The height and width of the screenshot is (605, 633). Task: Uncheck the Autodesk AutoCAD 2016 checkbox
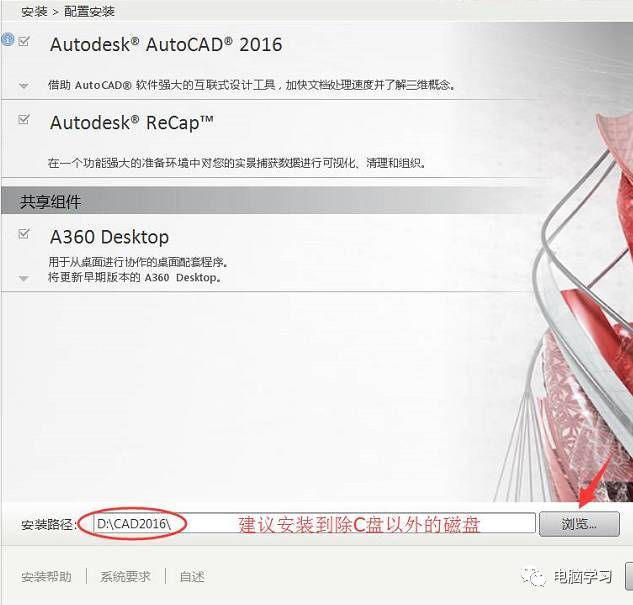click(x=24, y=41)
